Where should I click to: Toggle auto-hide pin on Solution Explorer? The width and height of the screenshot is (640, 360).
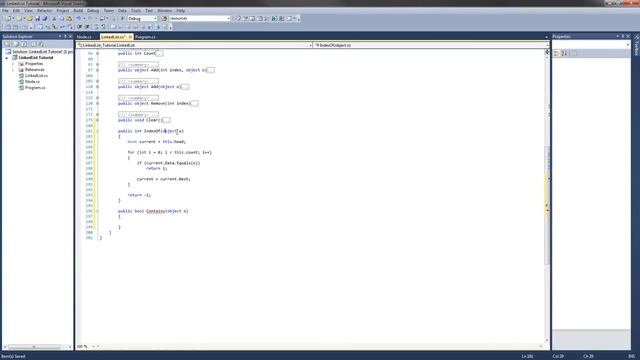pos(65,36)
